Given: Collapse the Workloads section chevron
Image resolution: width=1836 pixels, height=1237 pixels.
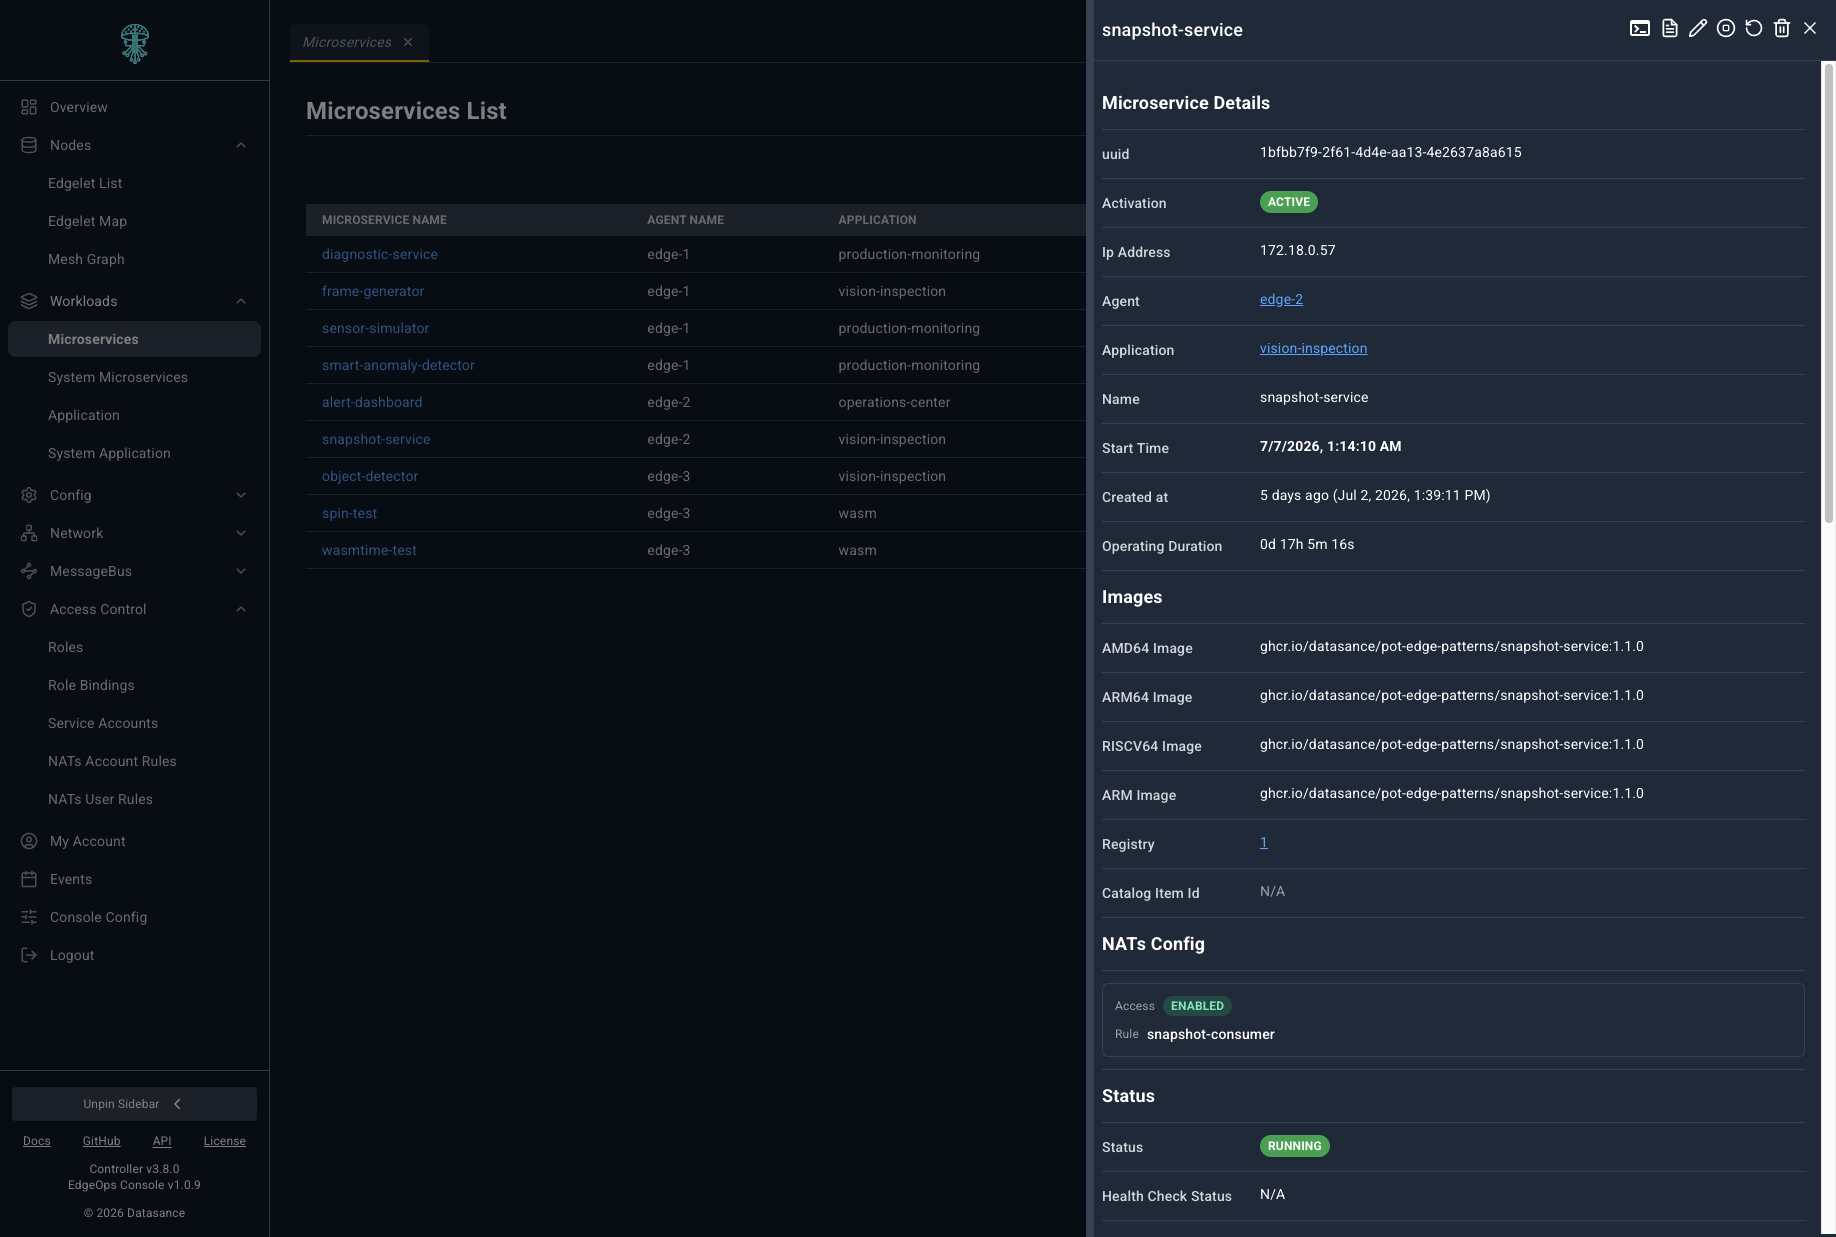Looking at the screenshot, I should coord(241,301).
